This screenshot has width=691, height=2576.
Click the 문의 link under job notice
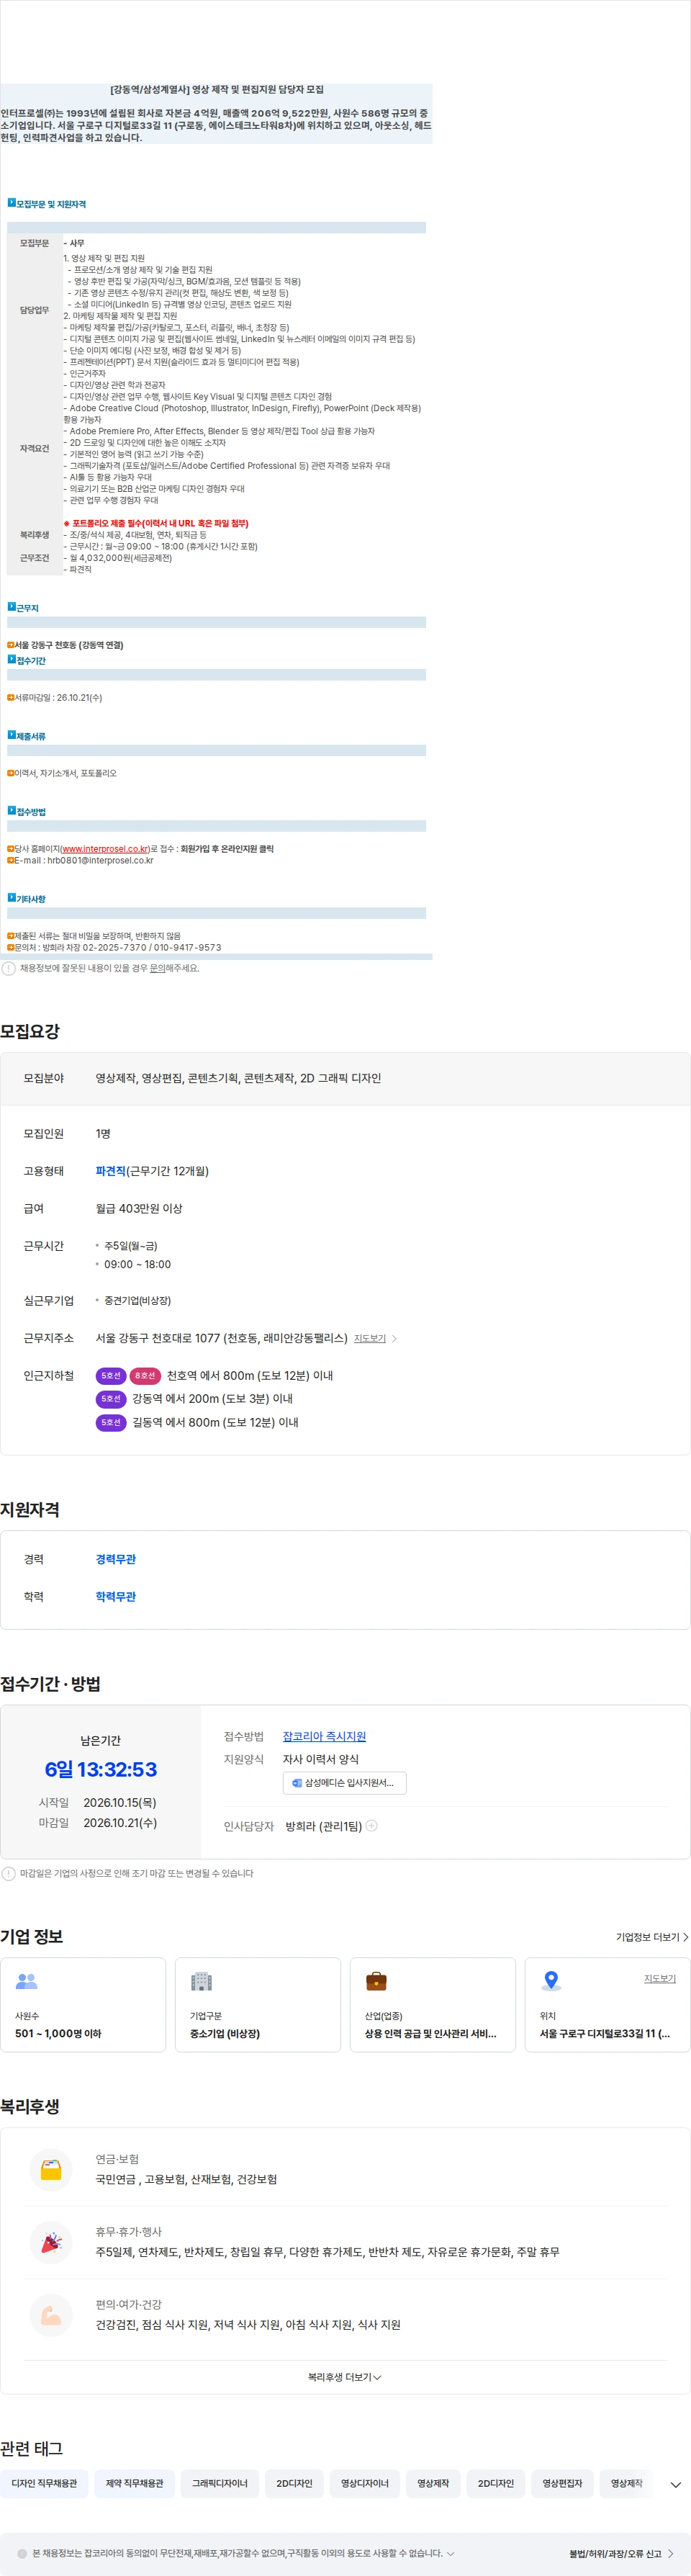pyautogui.click(x=157, y=968)
